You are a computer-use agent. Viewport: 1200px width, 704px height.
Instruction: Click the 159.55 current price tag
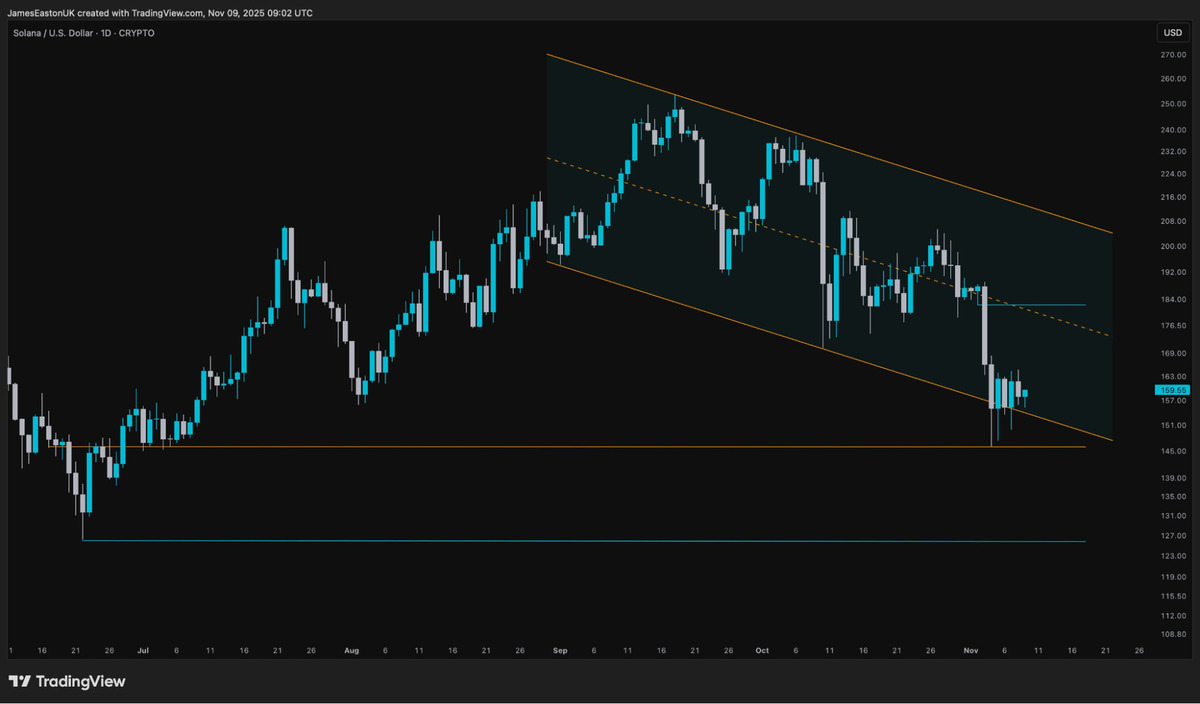1171,390
